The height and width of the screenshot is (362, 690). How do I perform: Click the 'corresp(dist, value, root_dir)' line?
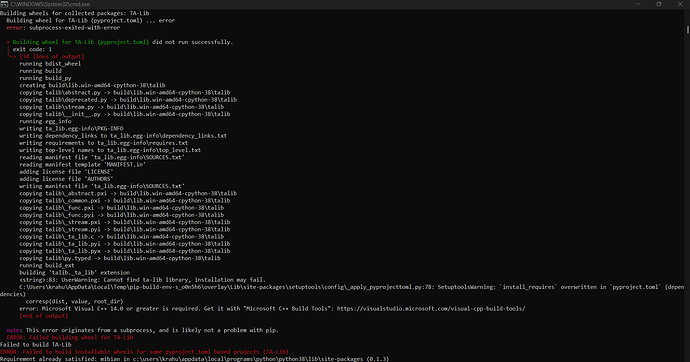[x=74, y=302]
